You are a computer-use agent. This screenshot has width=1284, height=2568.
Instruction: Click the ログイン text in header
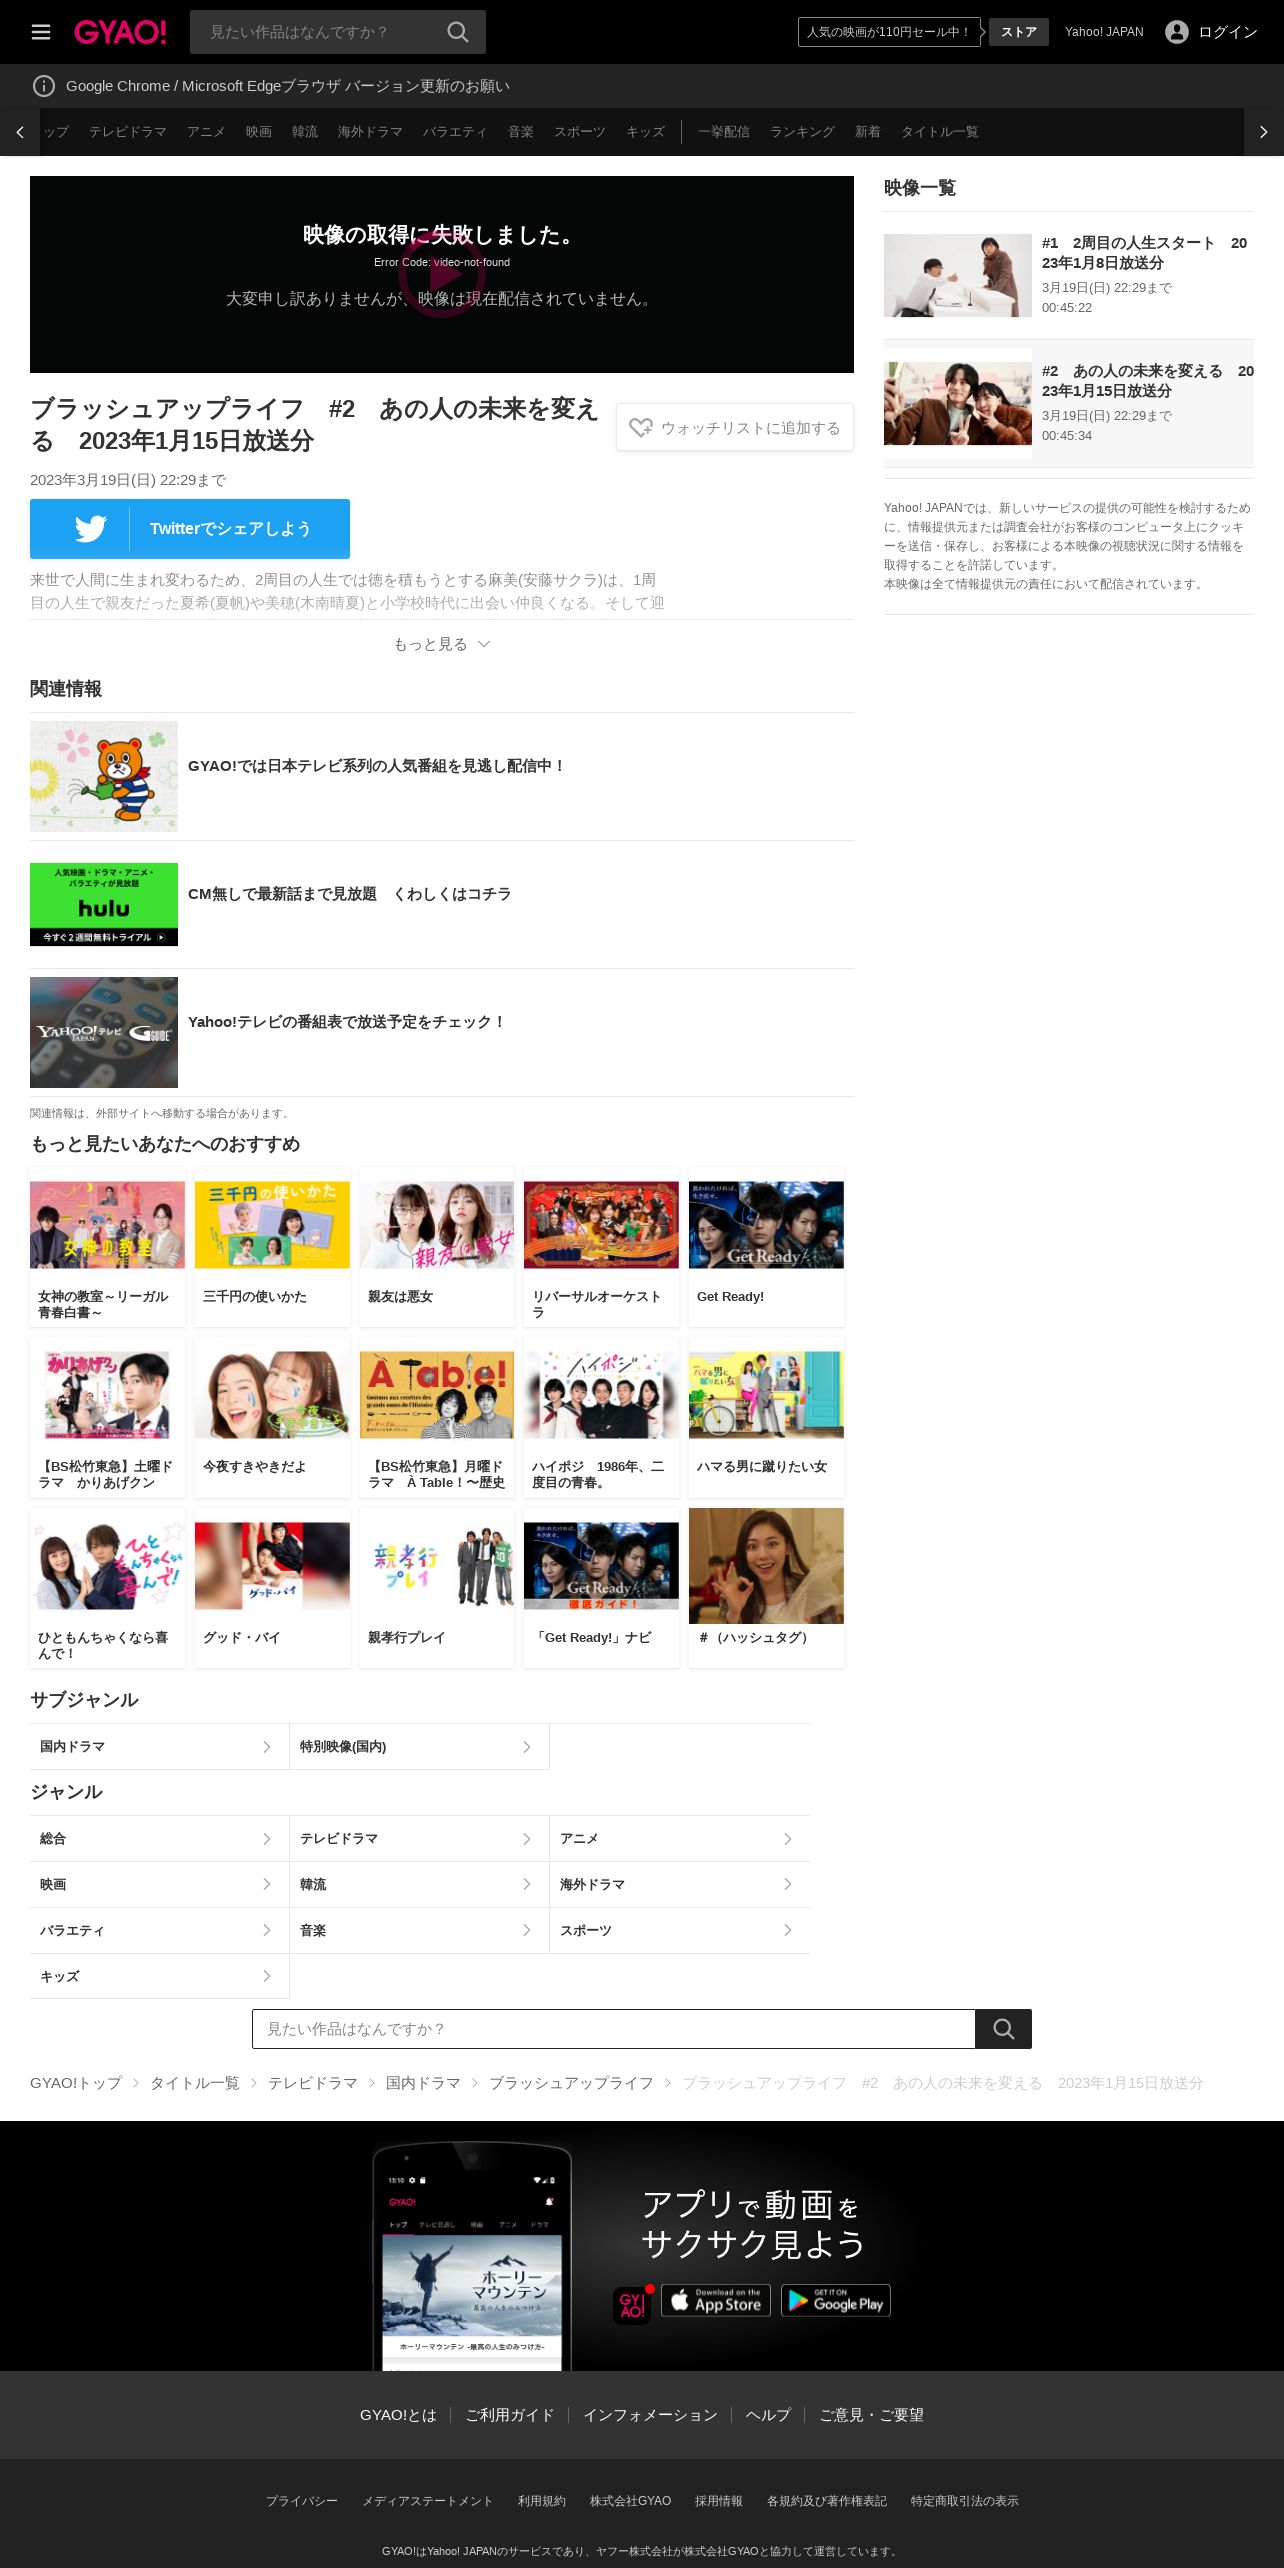(1228, 32)
